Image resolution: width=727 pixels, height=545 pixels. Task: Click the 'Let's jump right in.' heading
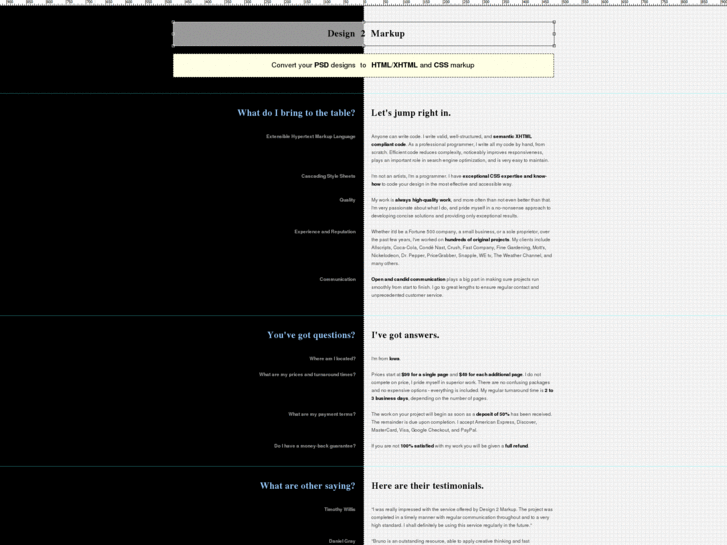tap(411, 113)
